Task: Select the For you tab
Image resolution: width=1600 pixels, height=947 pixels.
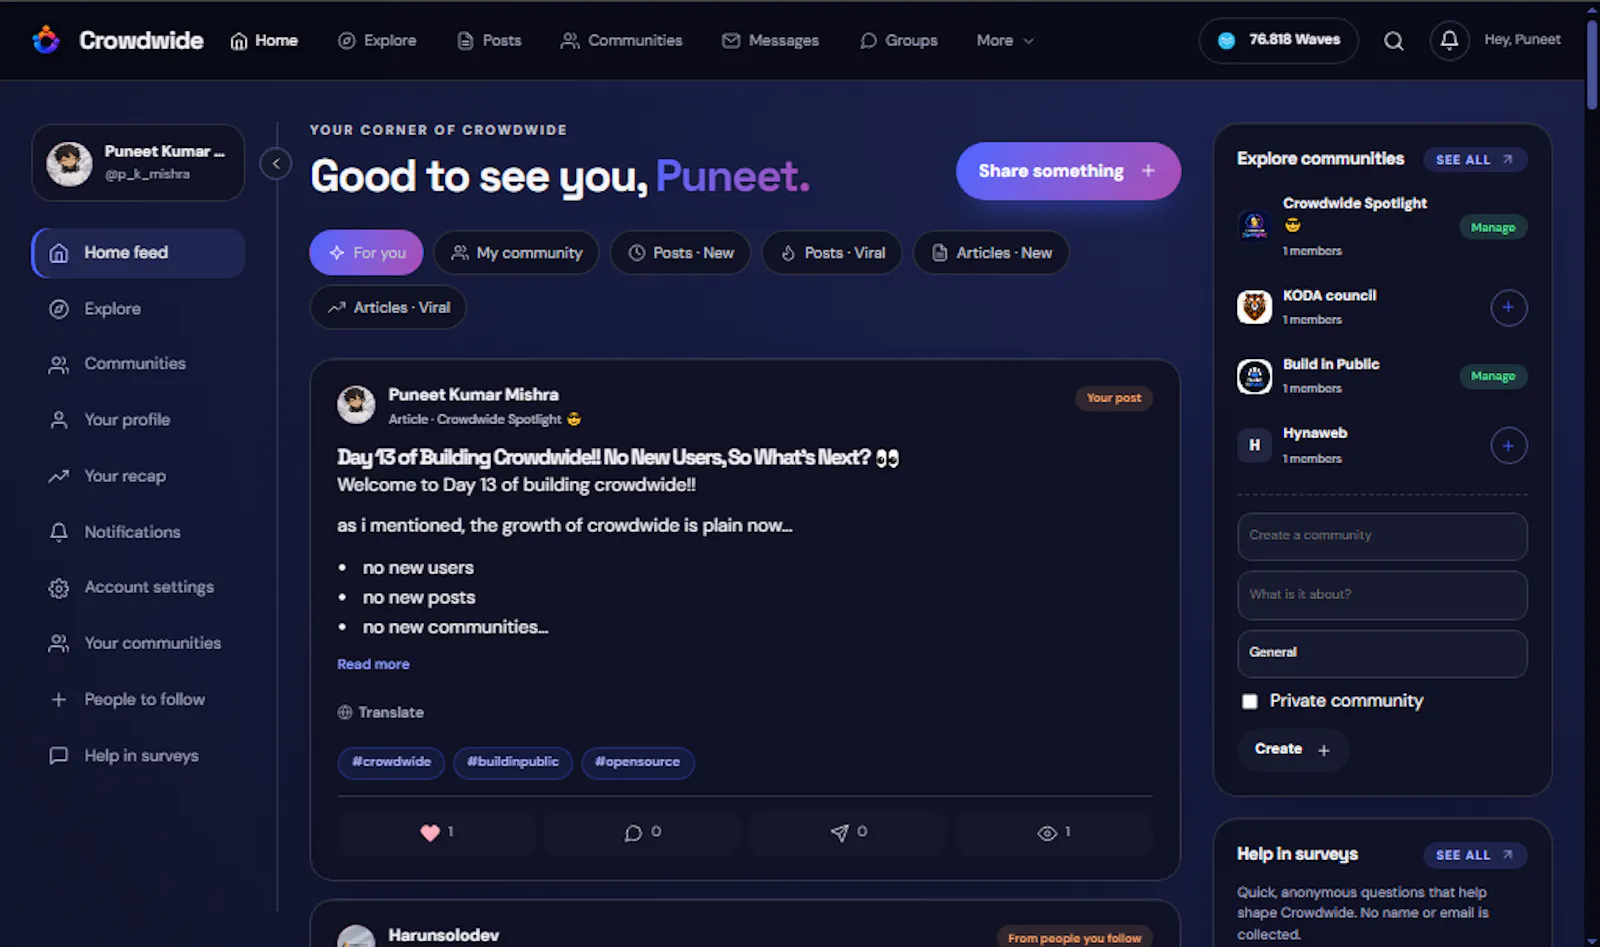Action: pyautogui.click(x=366, y=253)
